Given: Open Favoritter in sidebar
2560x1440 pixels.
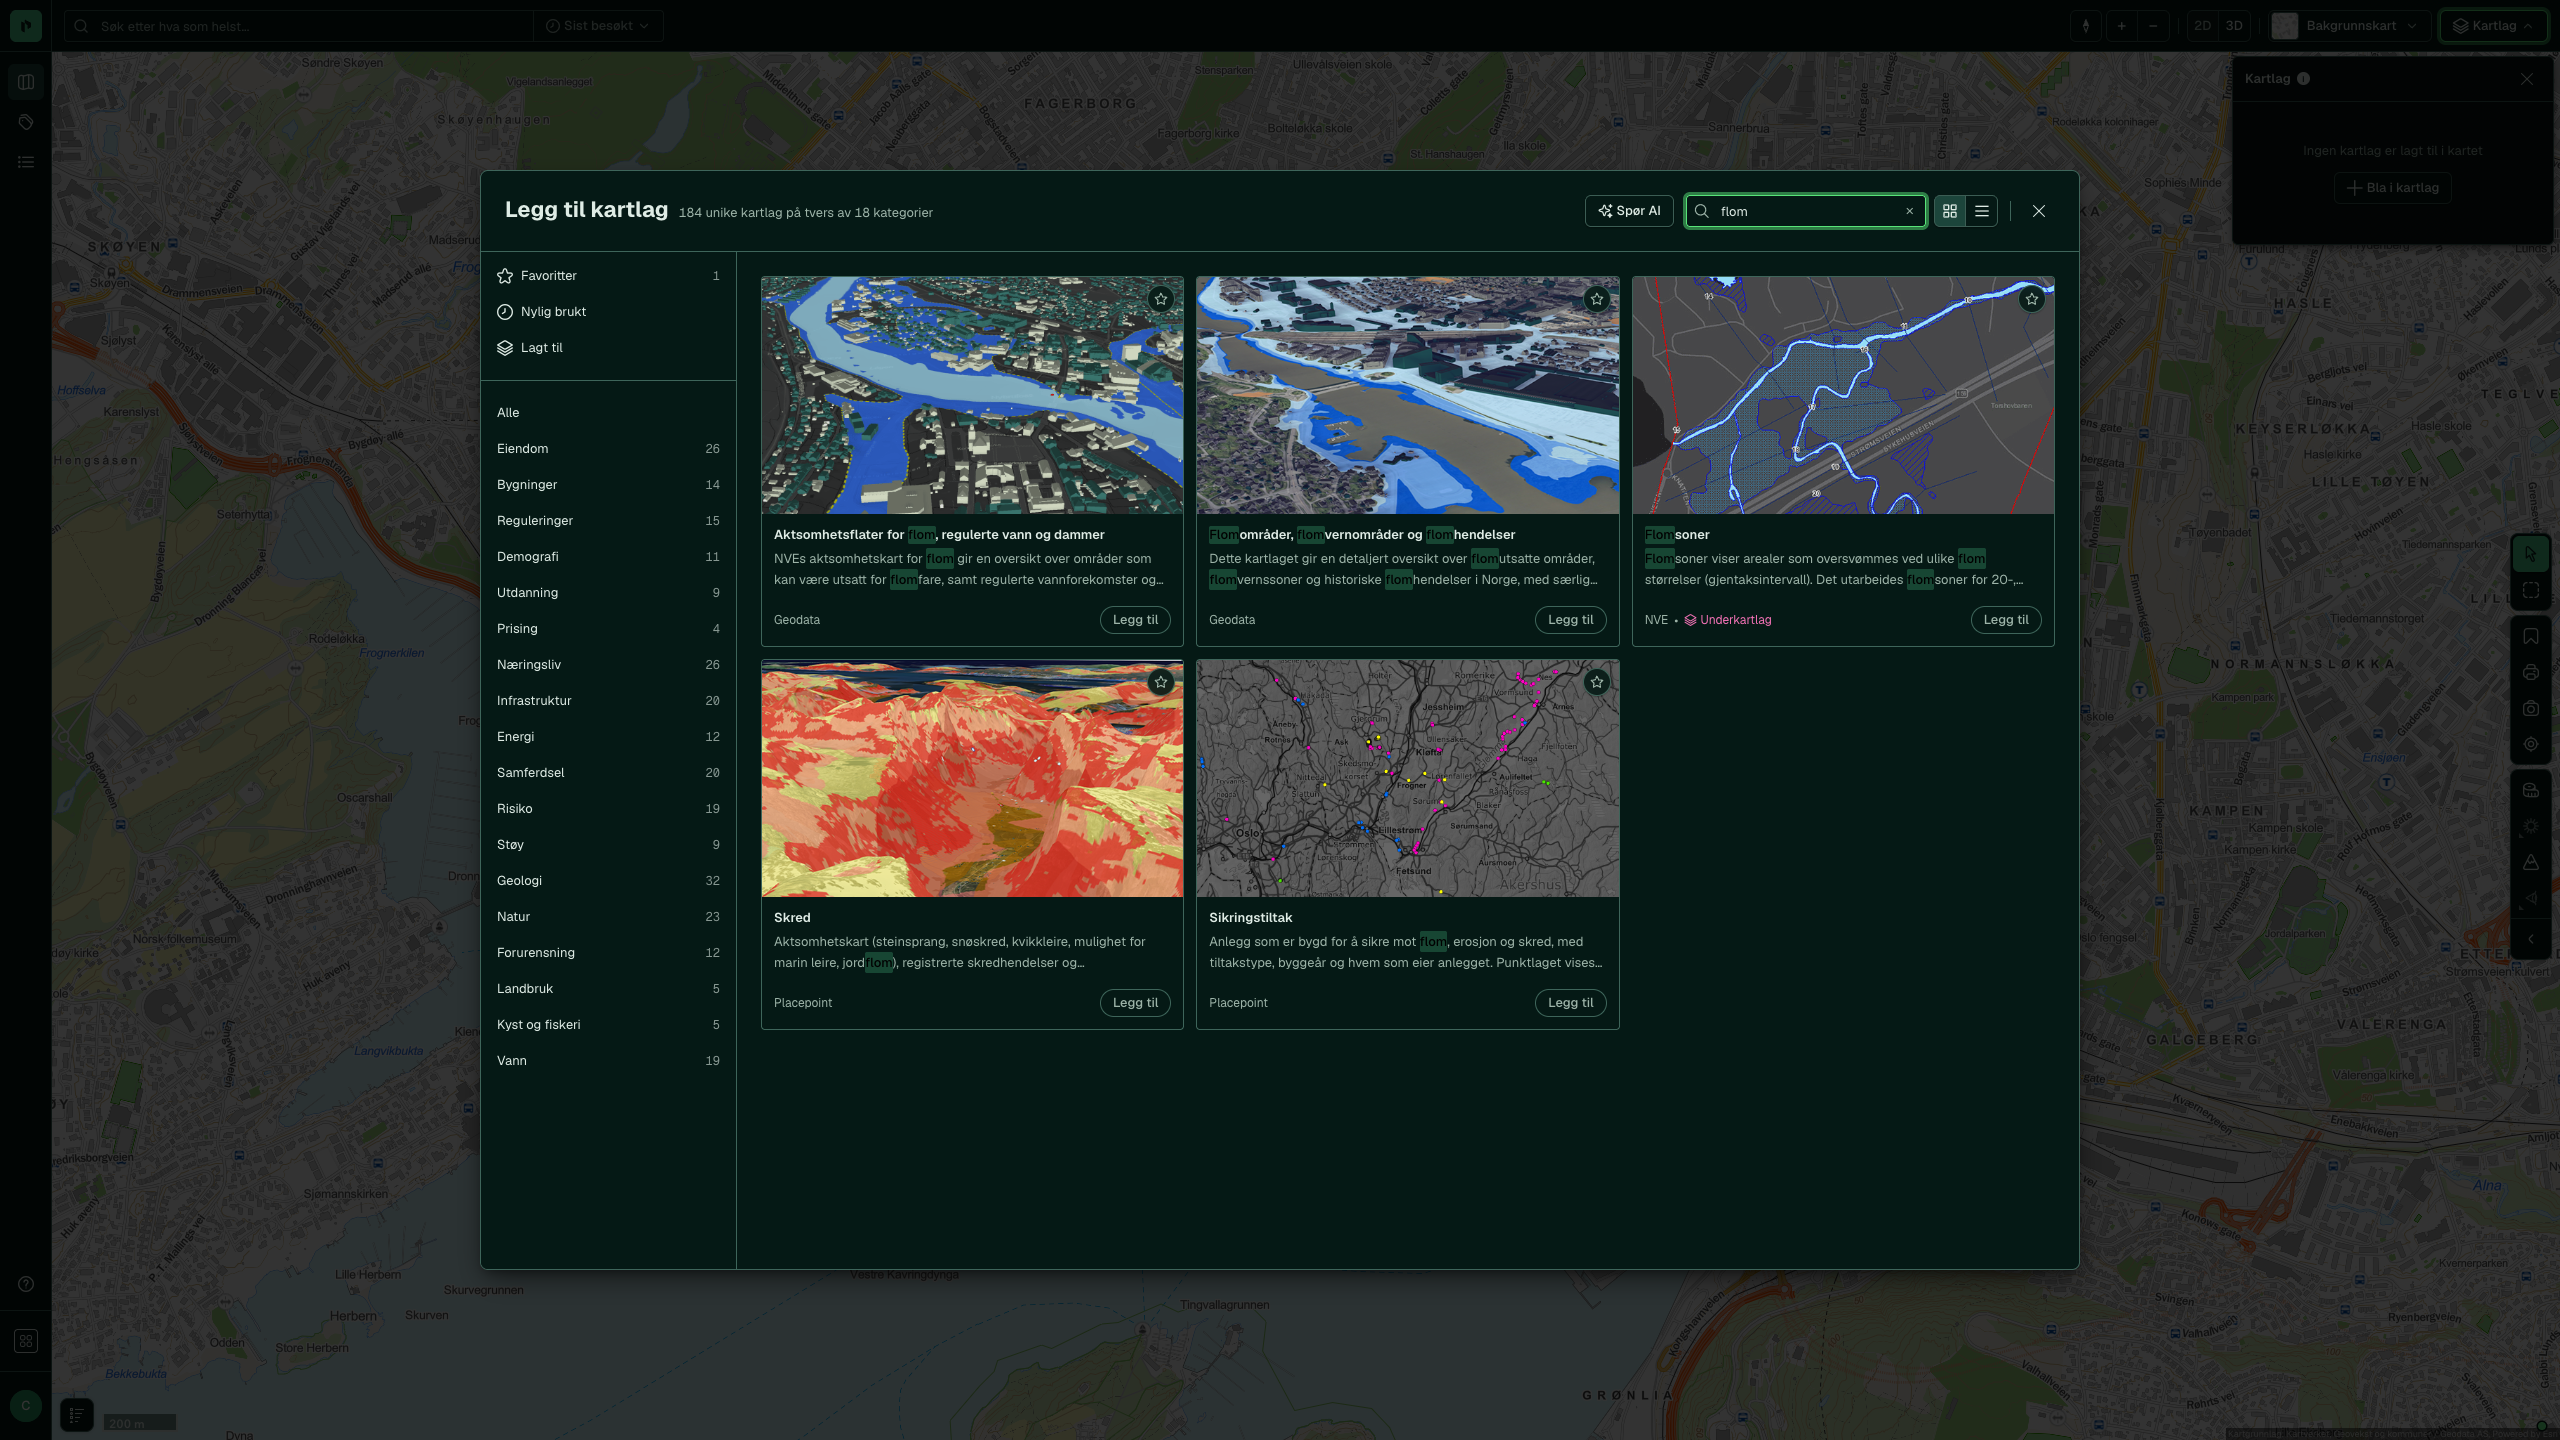Looking at the screenshot, I should (608, 276).
